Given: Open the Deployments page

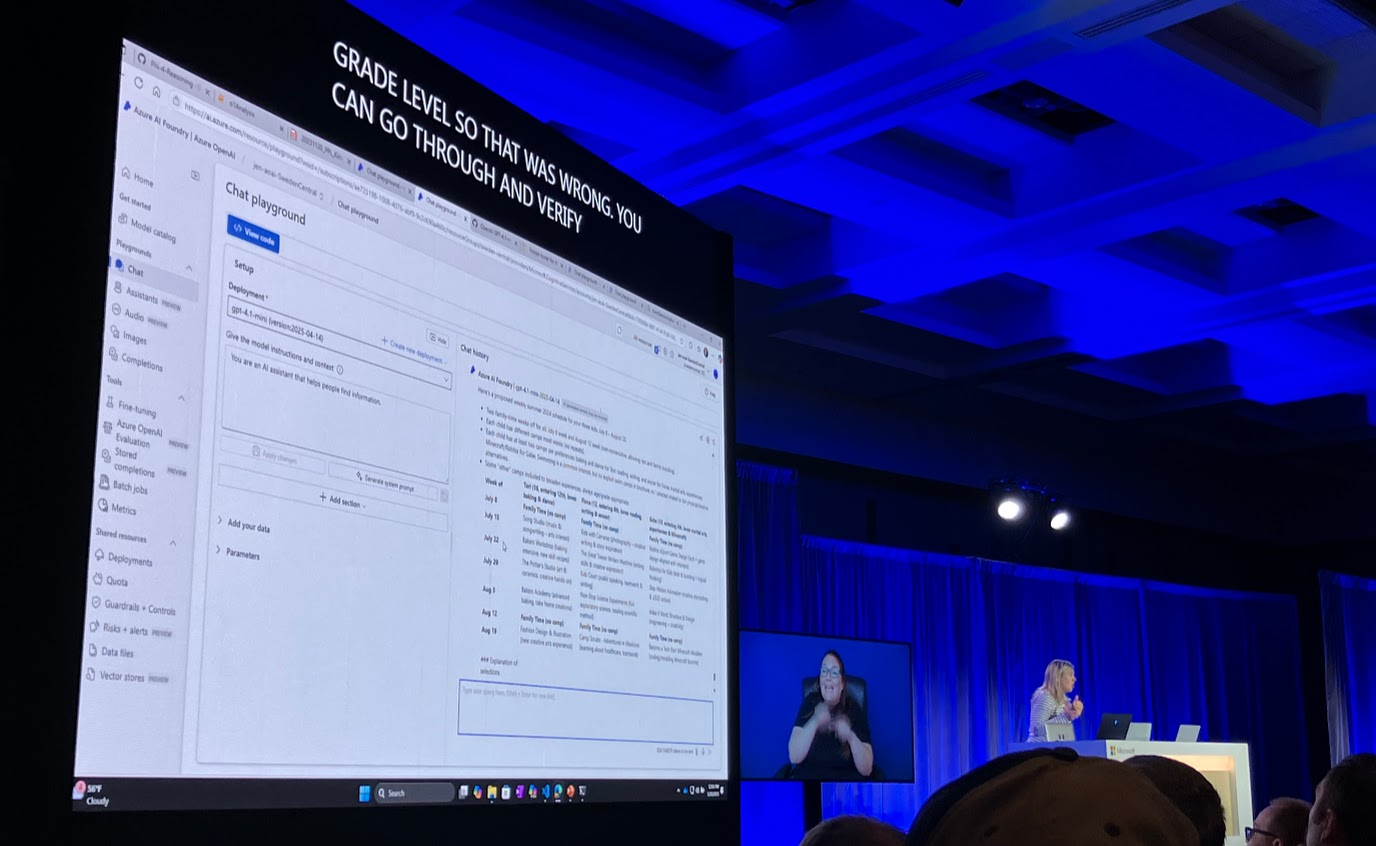Looking at the screenshot, I should click(x=124, y=560).
